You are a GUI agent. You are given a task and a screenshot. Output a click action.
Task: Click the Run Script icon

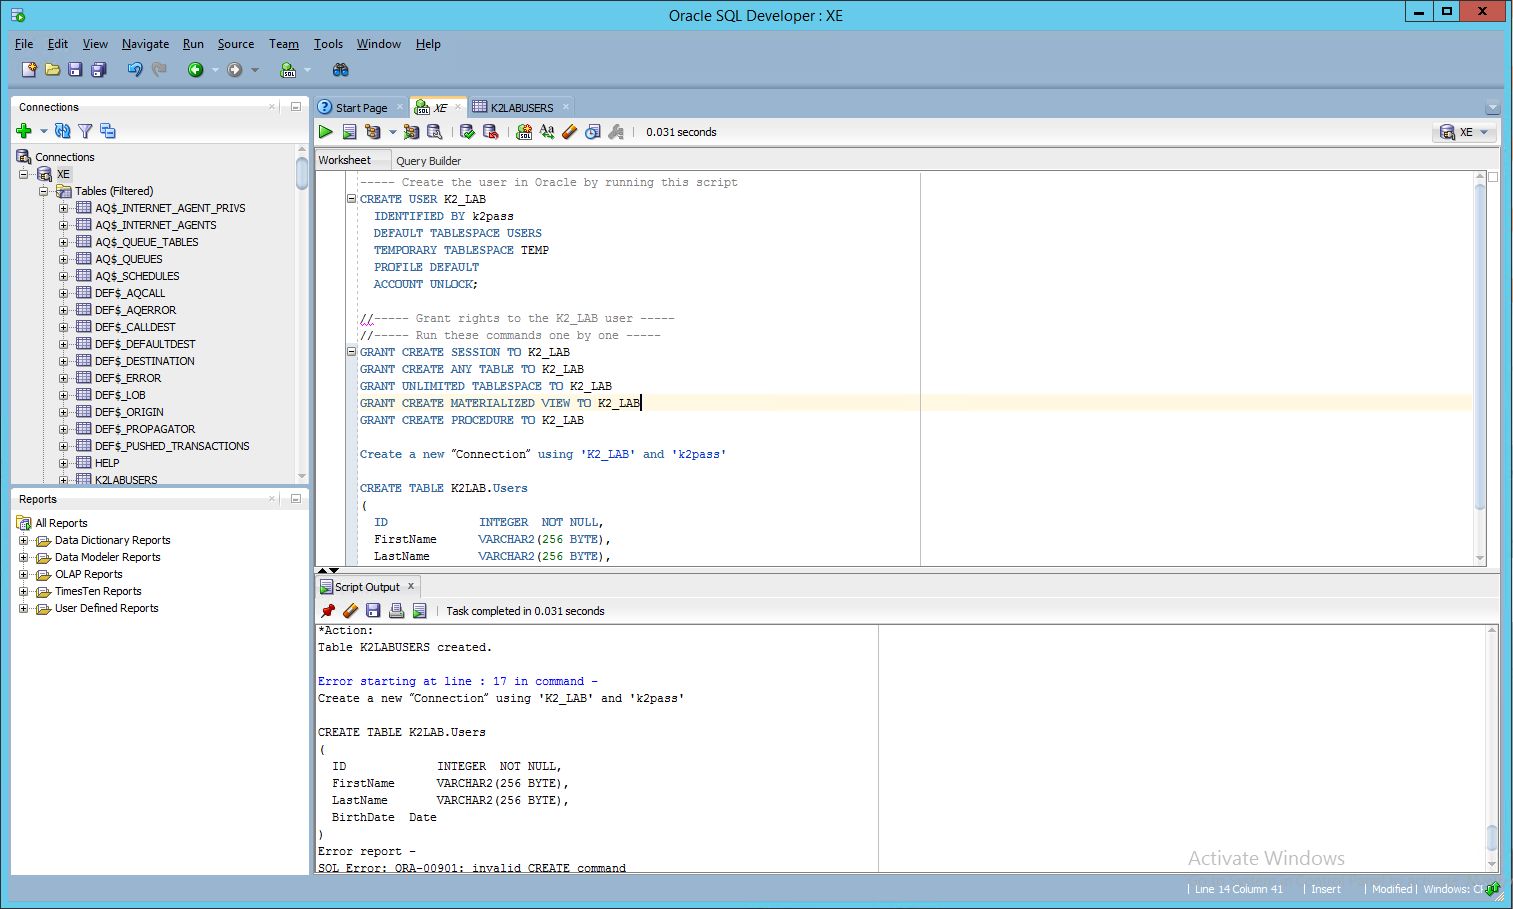click(349, 132)
